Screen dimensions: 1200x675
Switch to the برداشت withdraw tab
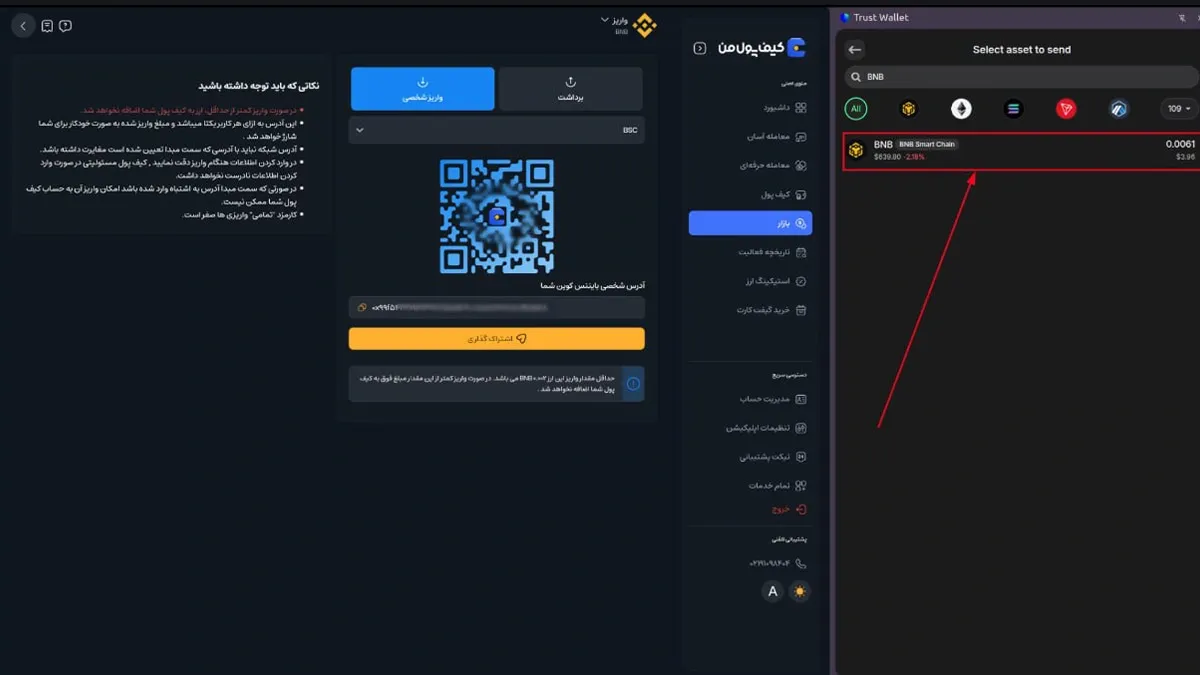point(570,89)
